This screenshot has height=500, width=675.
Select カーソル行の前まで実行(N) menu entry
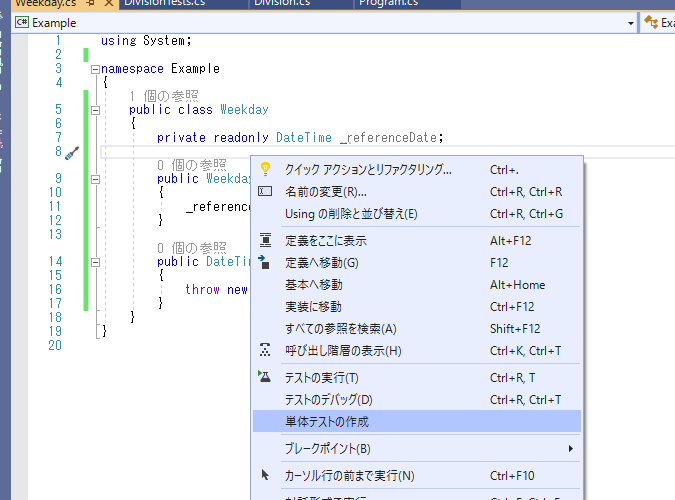tap(417, 475)
